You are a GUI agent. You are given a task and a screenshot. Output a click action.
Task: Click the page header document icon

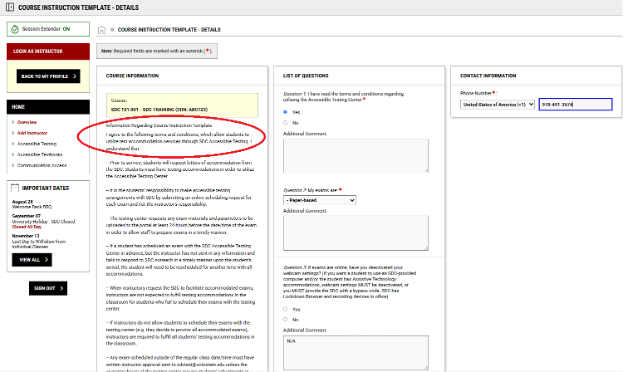(10, 7)
